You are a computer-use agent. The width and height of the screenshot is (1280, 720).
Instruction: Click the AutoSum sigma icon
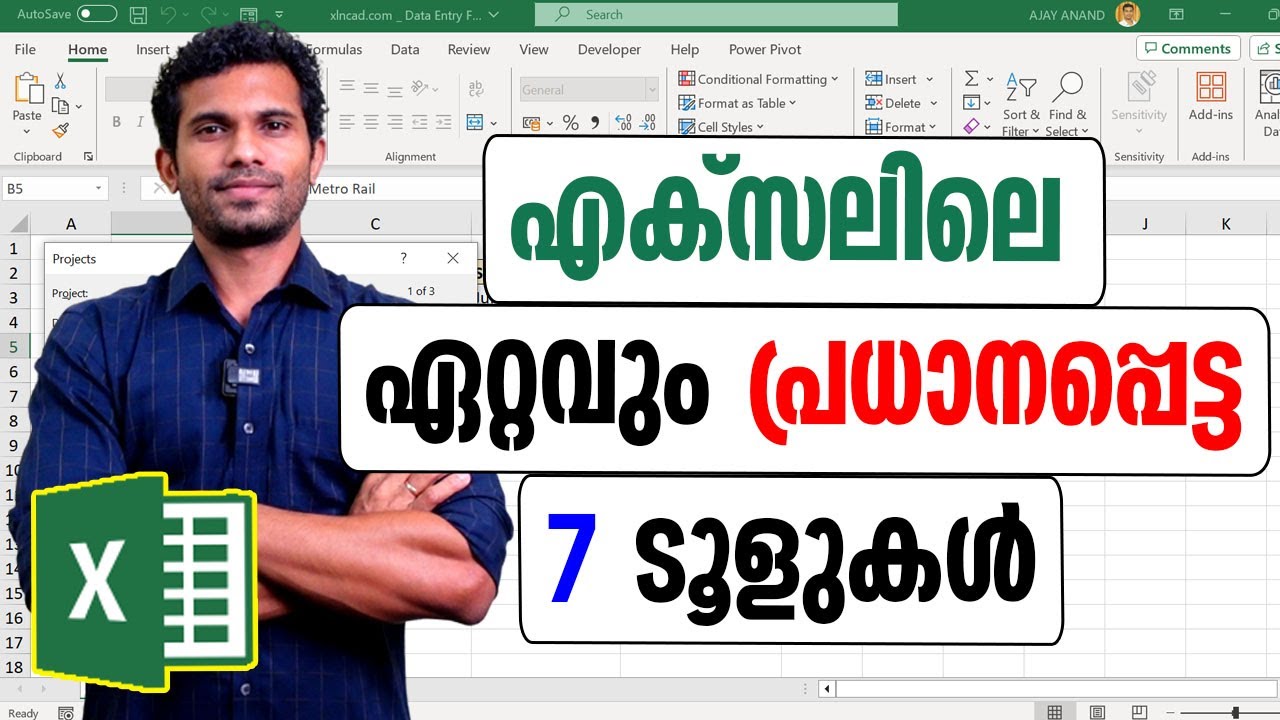pyautogui.click(x=972, y=78)
